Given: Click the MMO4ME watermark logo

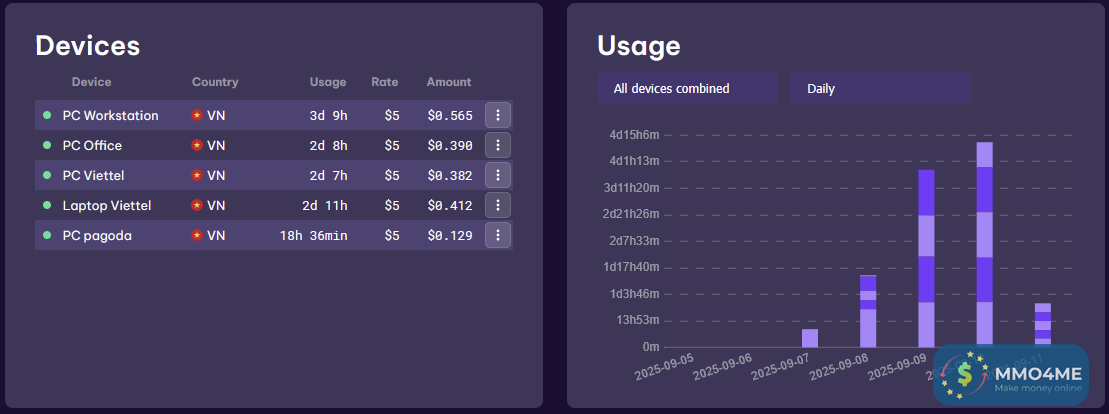Looking at the screenshot, I should (x=1010, y=376).
